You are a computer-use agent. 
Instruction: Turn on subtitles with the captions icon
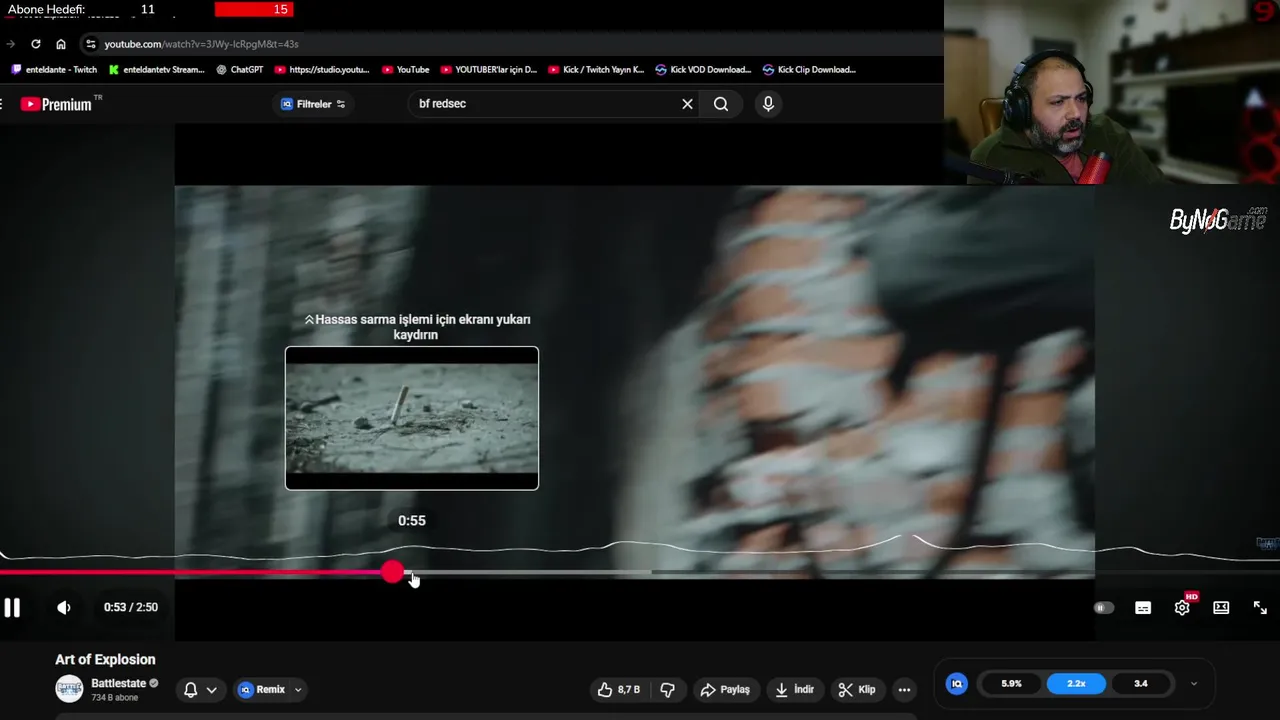point(1143,608)
